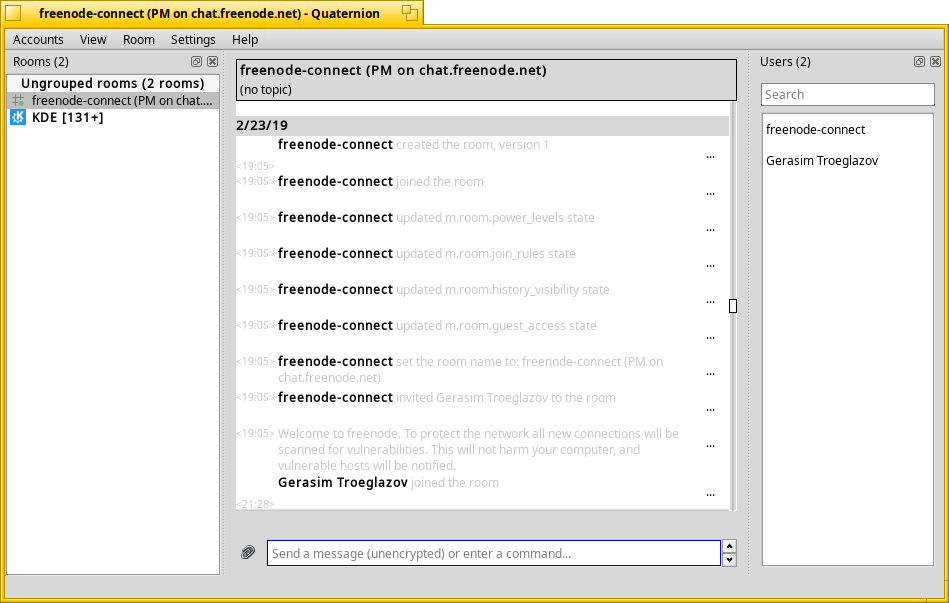Open options for 'created the room' event

point(711,157)
